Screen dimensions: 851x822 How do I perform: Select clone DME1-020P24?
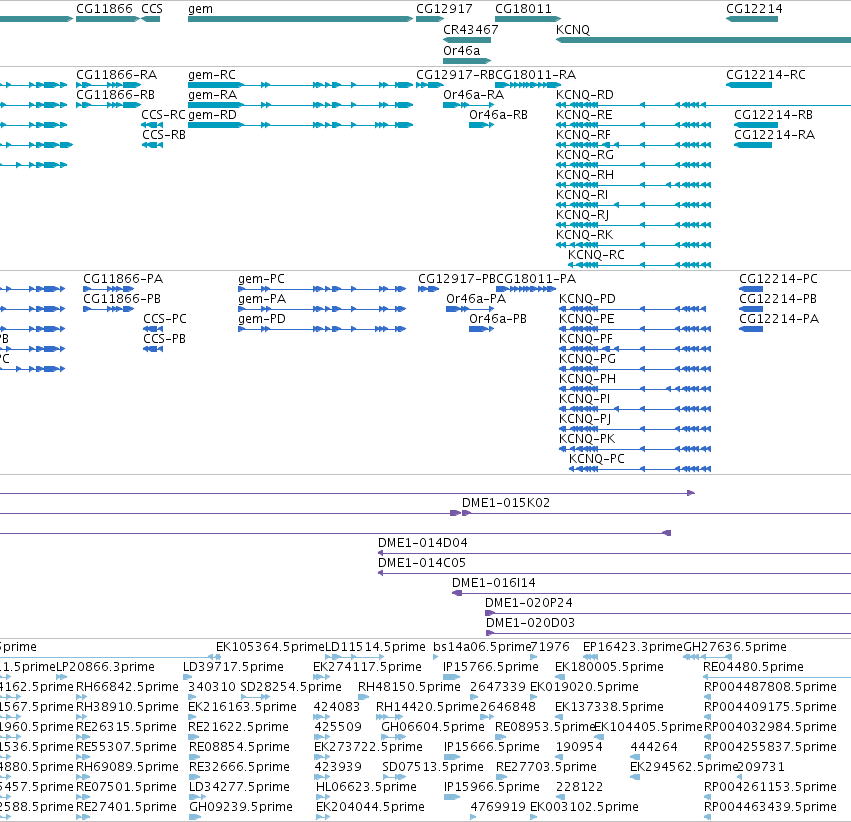pos(529,603)
